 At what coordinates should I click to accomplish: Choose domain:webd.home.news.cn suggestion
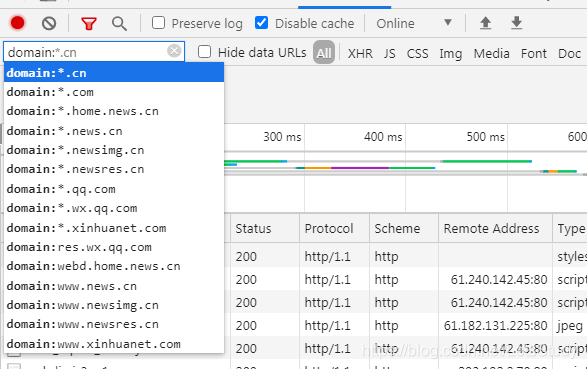114,266
